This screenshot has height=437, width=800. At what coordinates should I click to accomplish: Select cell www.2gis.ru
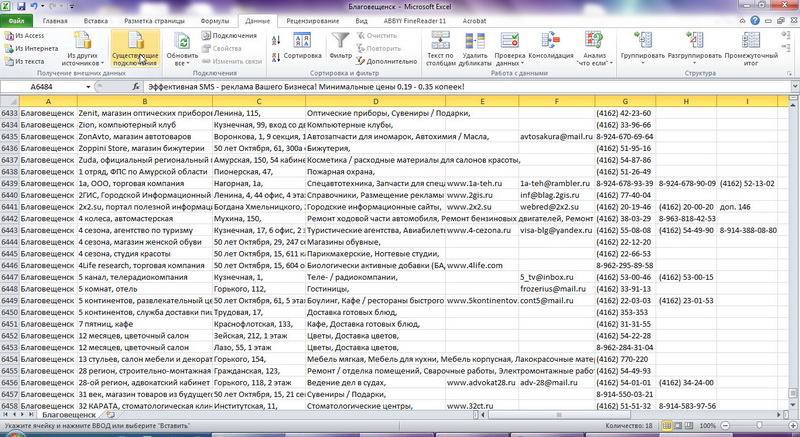click(482, 195)
